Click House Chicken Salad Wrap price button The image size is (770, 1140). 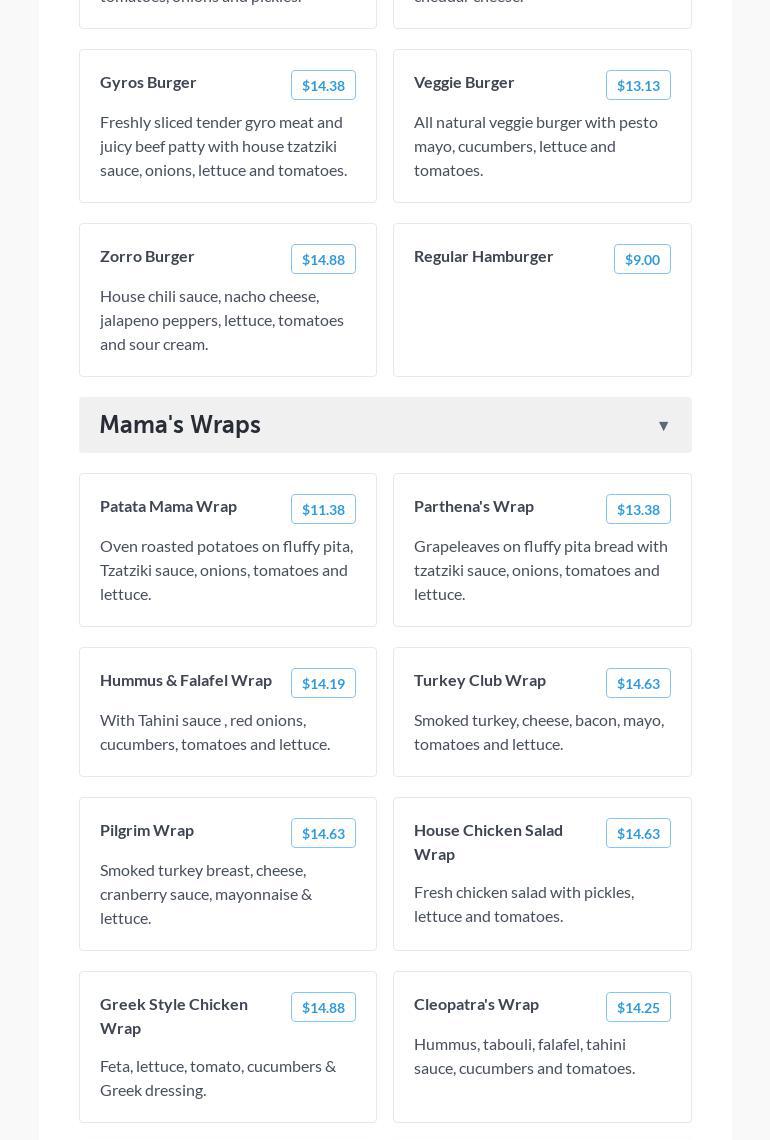pyautogui.click(x=638, y=834)
